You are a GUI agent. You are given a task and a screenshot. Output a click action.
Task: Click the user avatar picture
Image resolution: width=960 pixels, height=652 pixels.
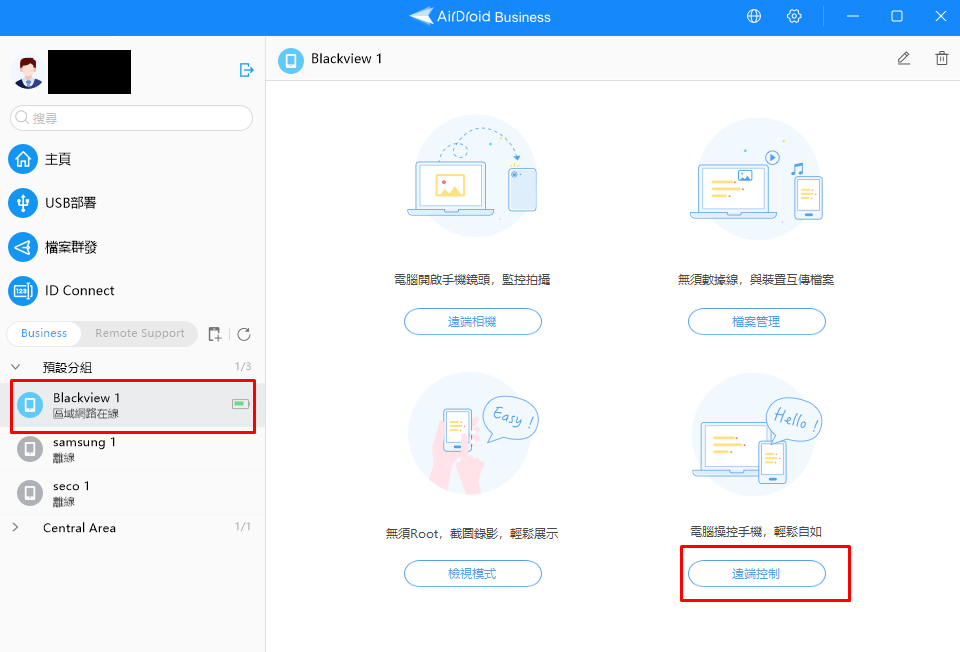pyautogui.click(x=28, y=72)
